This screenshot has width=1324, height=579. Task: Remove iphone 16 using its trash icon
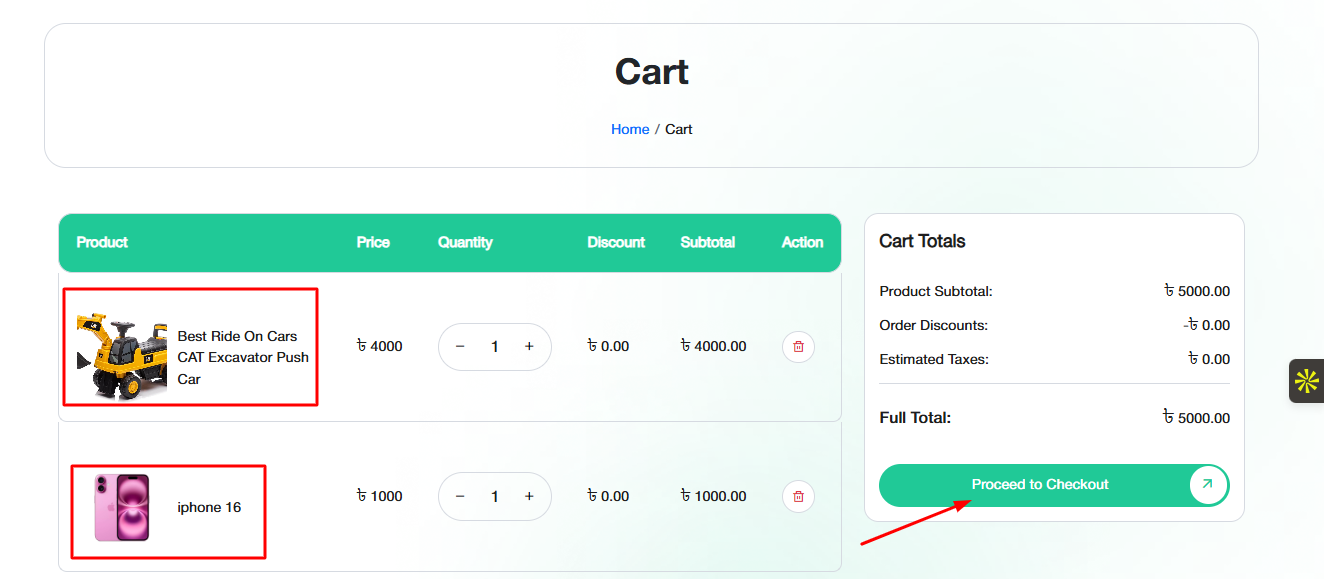(x=798, y=496)
